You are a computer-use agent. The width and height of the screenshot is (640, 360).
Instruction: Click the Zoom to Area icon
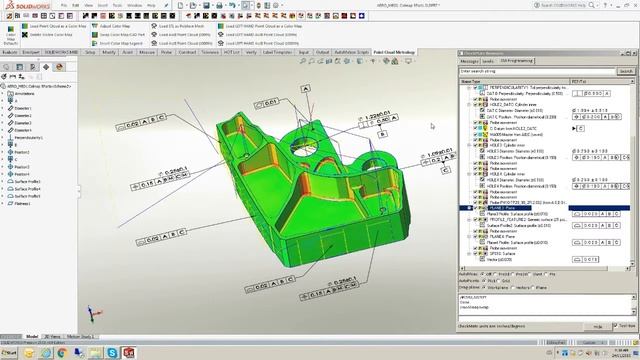click(x=311, y=61)
